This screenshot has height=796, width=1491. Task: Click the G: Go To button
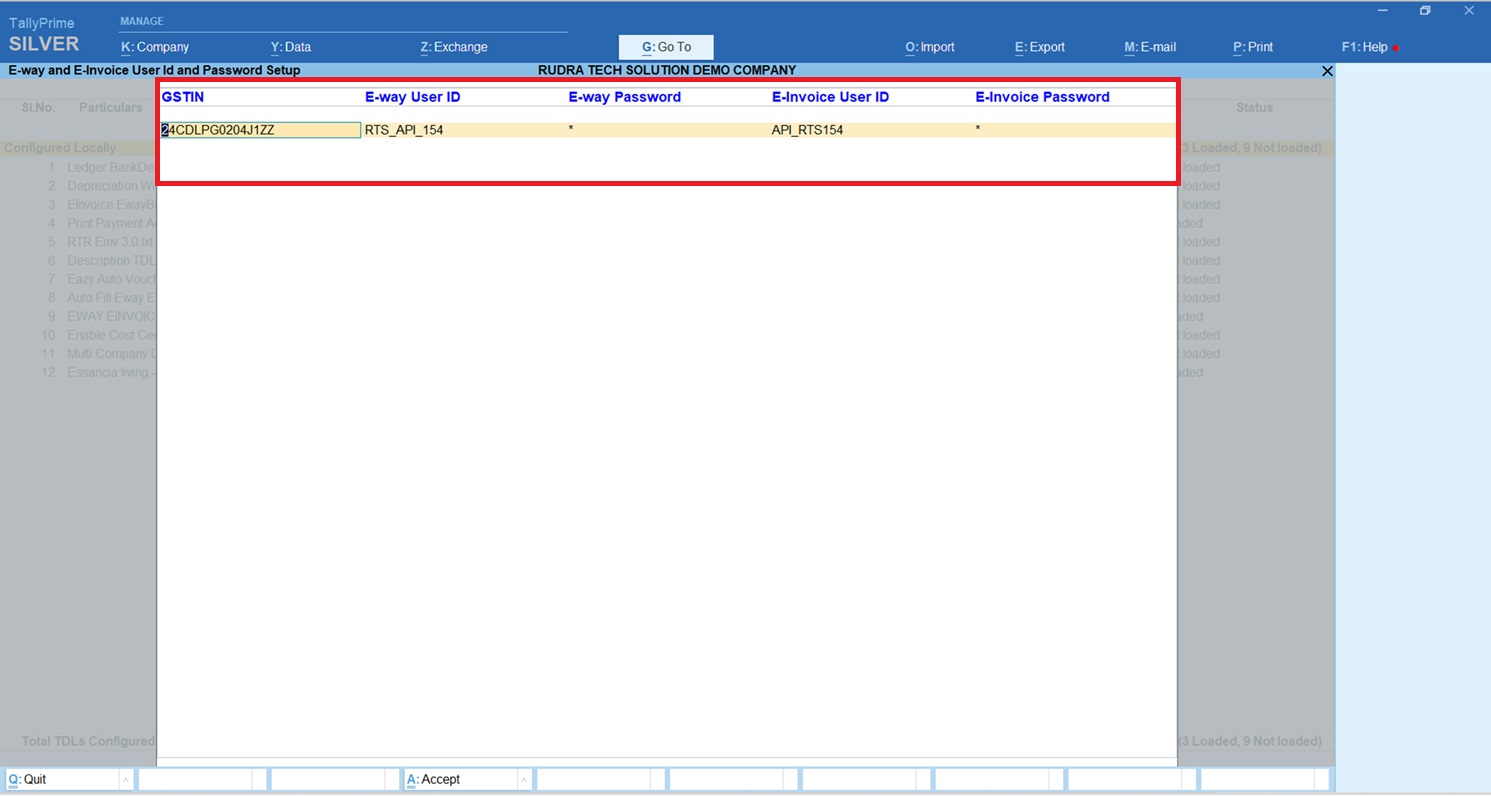666,47
